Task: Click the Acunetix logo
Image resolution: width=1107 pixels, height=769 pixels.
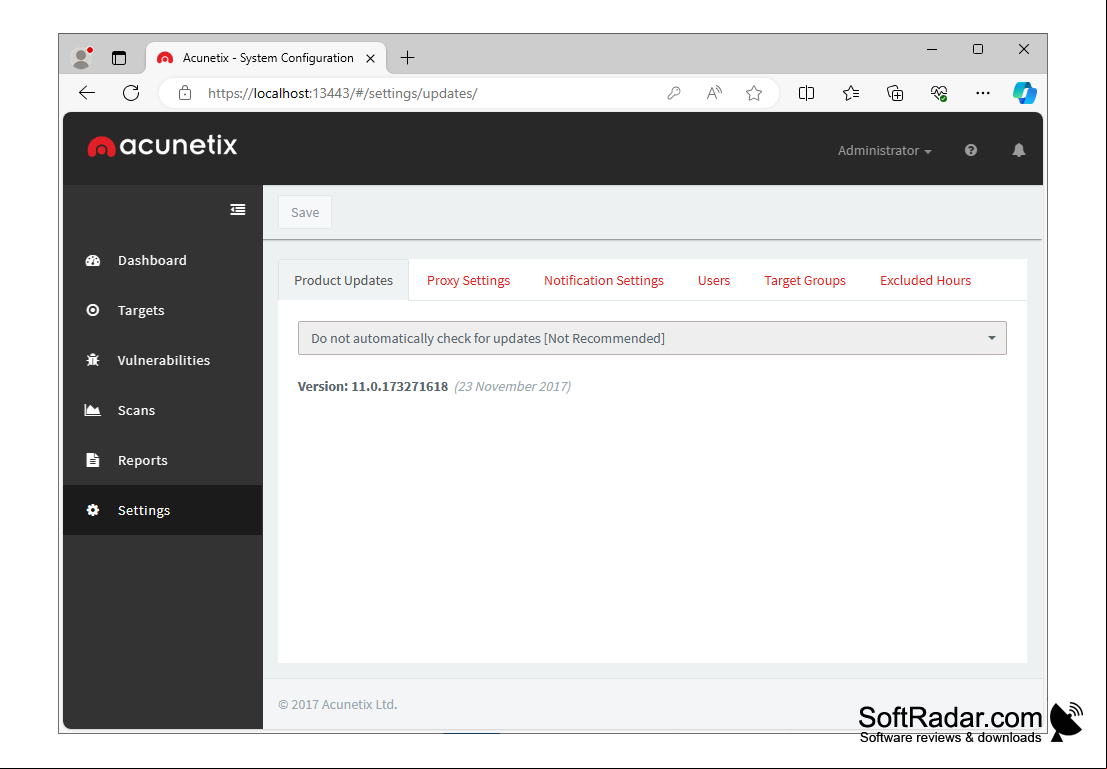Action: click(x=162, y=145)
